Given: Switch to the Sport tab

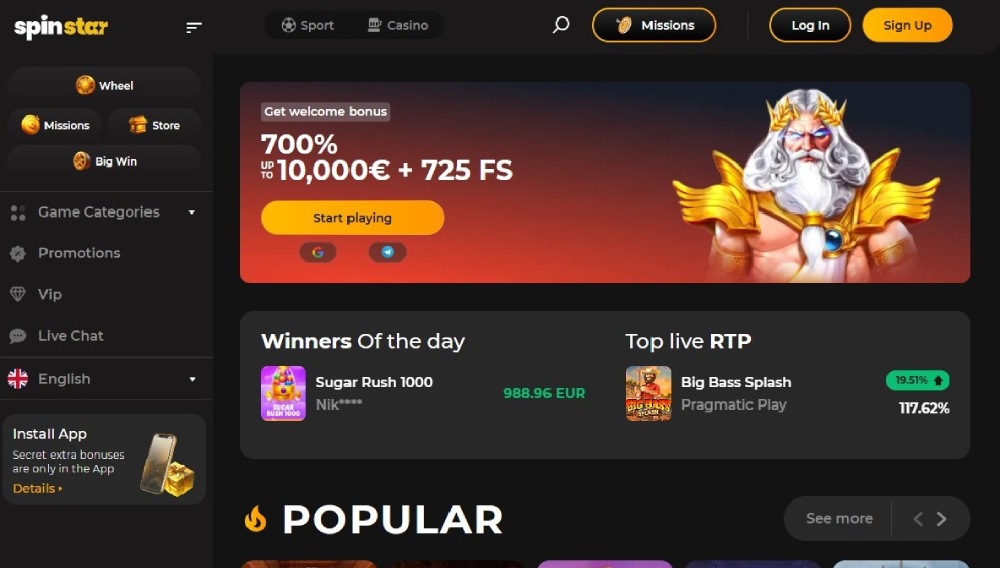Looking at the screenshot, I should tap(308, 25).
